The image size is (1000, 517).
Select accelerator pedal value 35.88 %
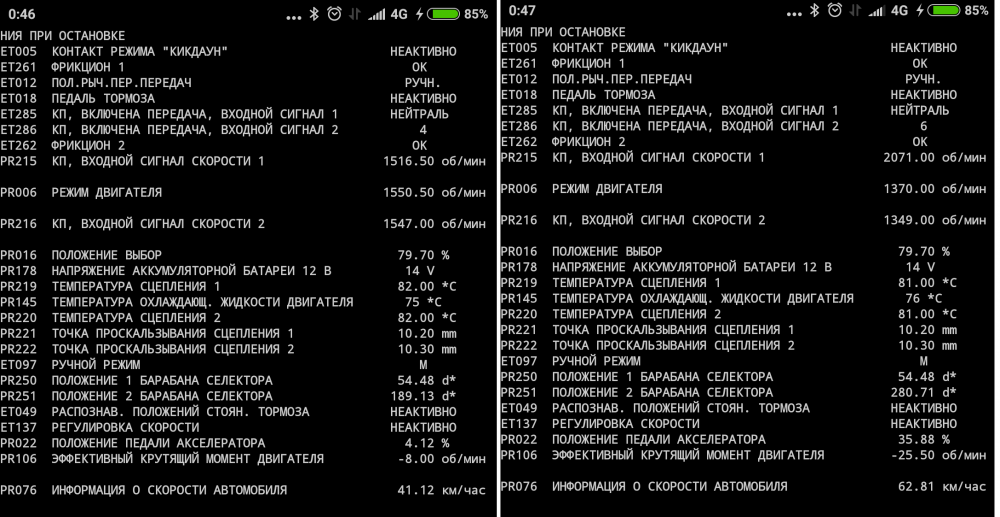(x=923, y=439)
